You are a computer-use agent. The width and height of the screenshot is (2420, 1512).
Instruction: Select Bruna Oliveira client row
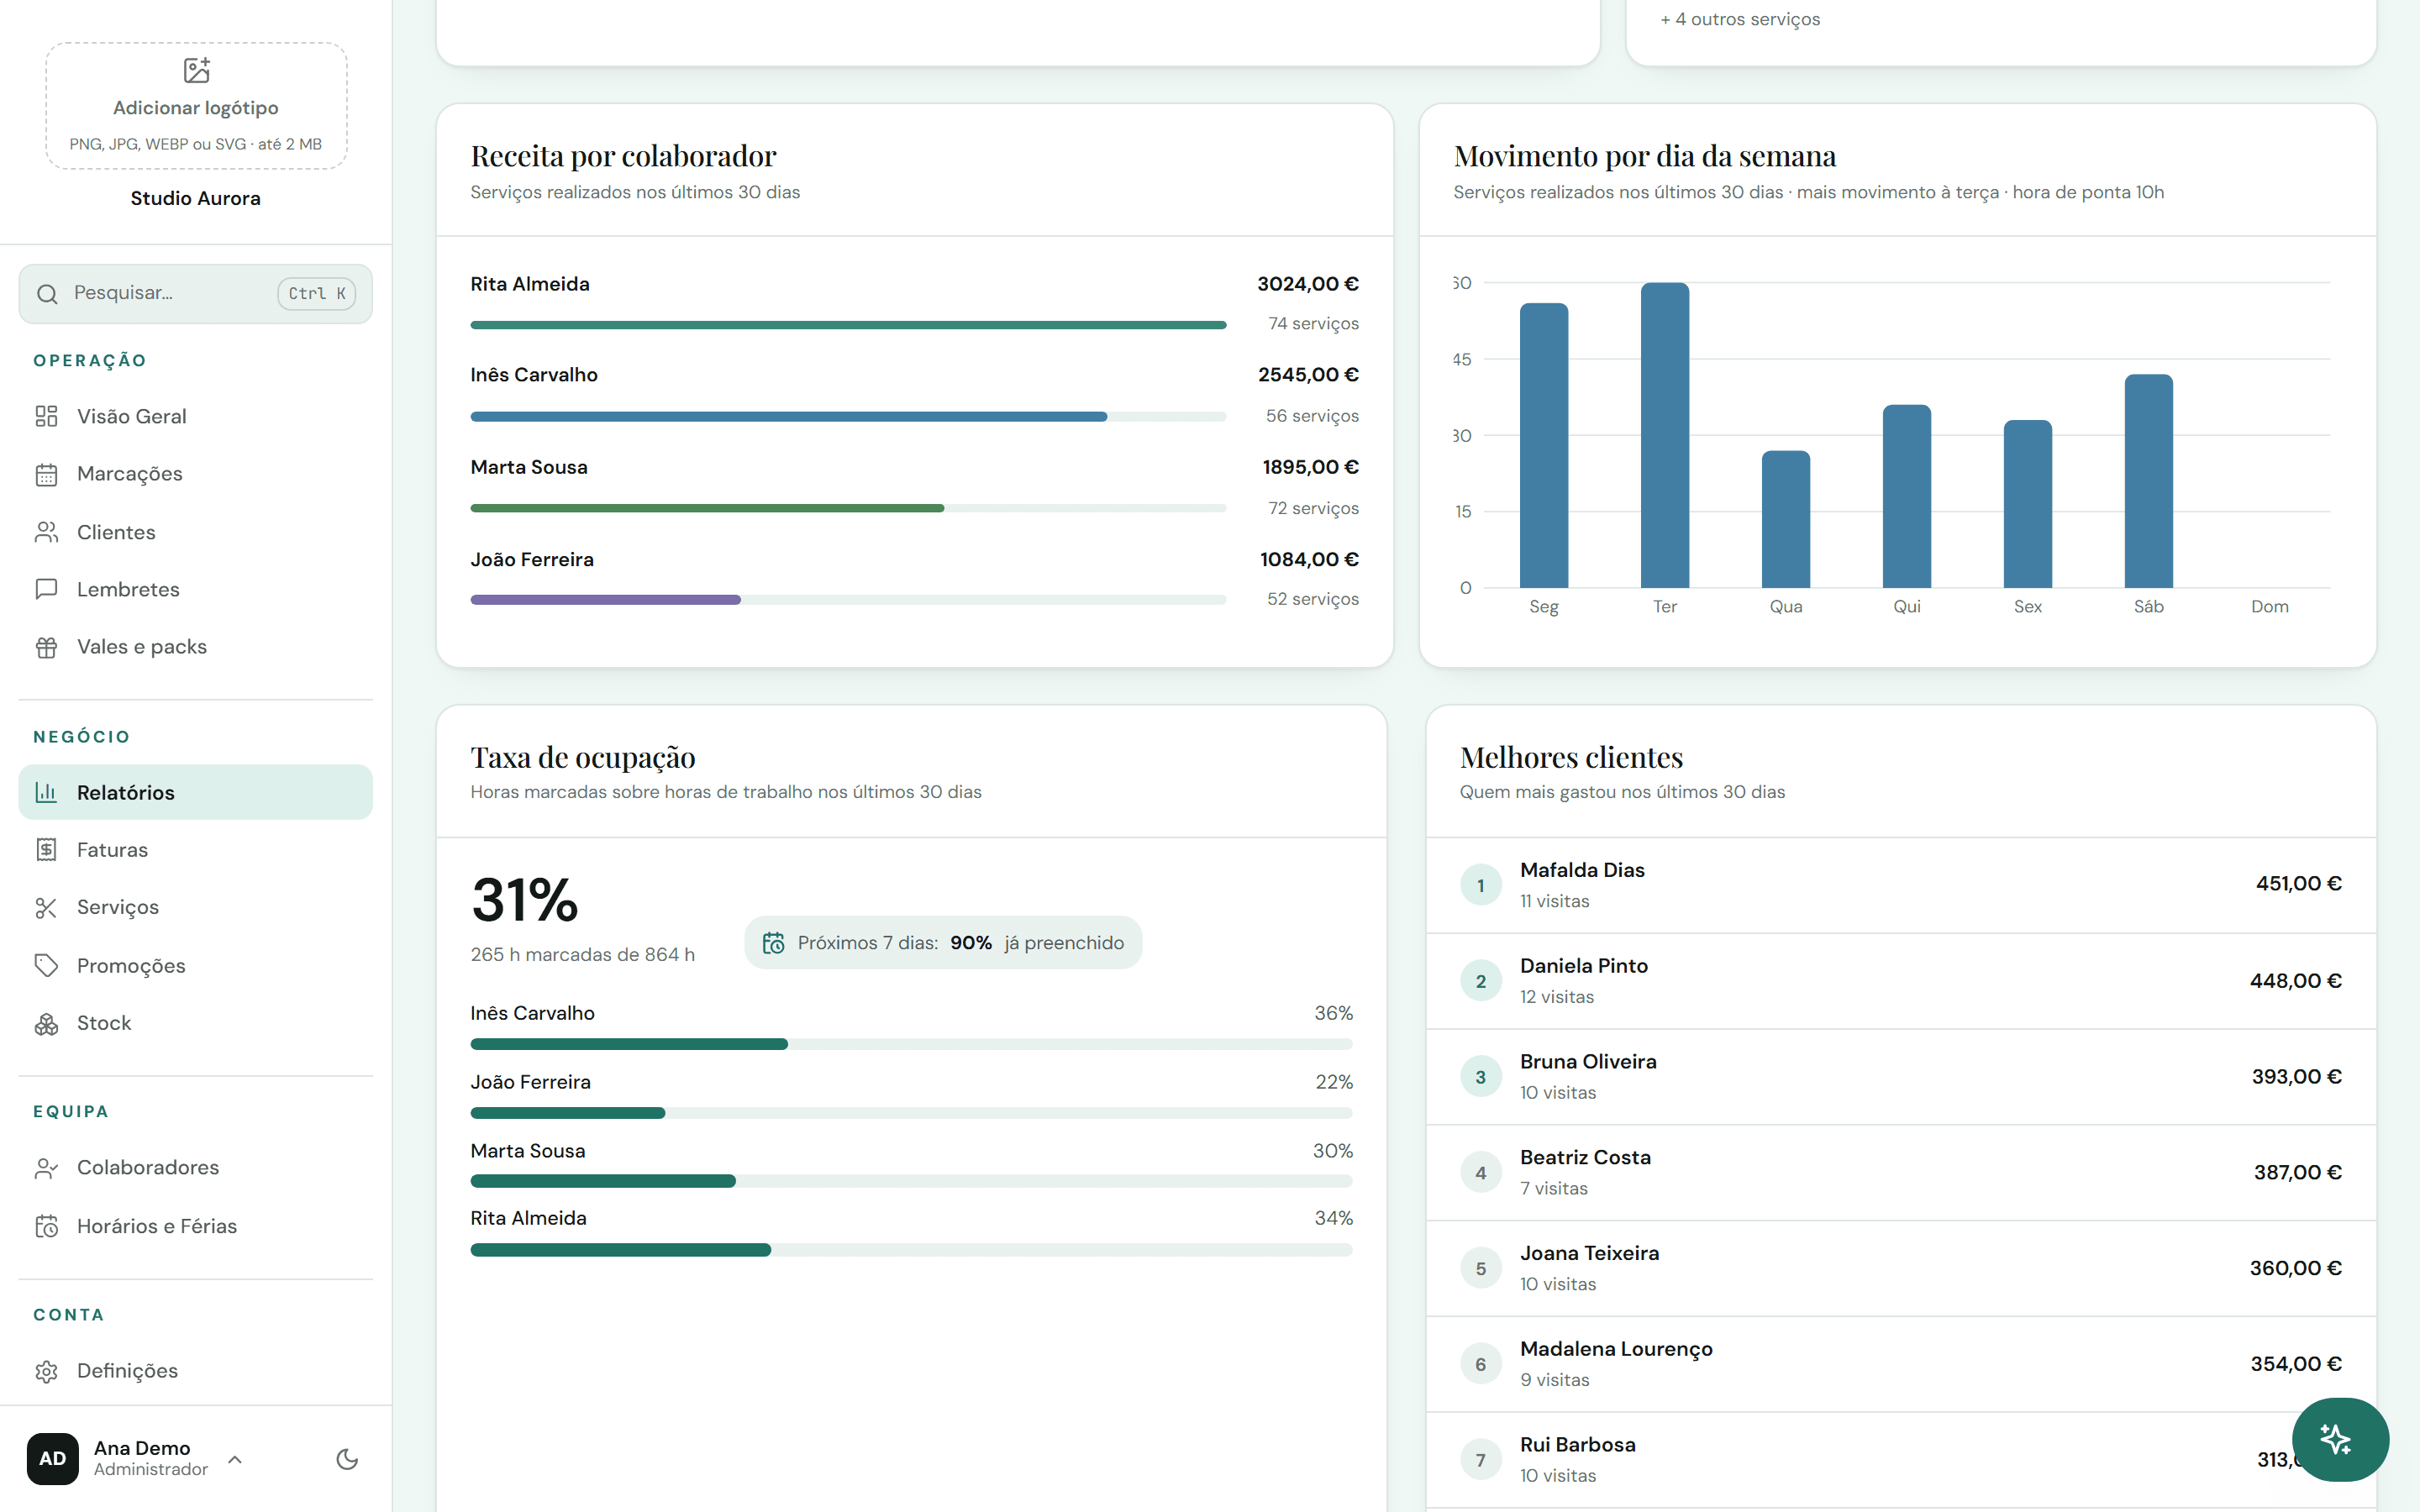tap(1900, 1077)
